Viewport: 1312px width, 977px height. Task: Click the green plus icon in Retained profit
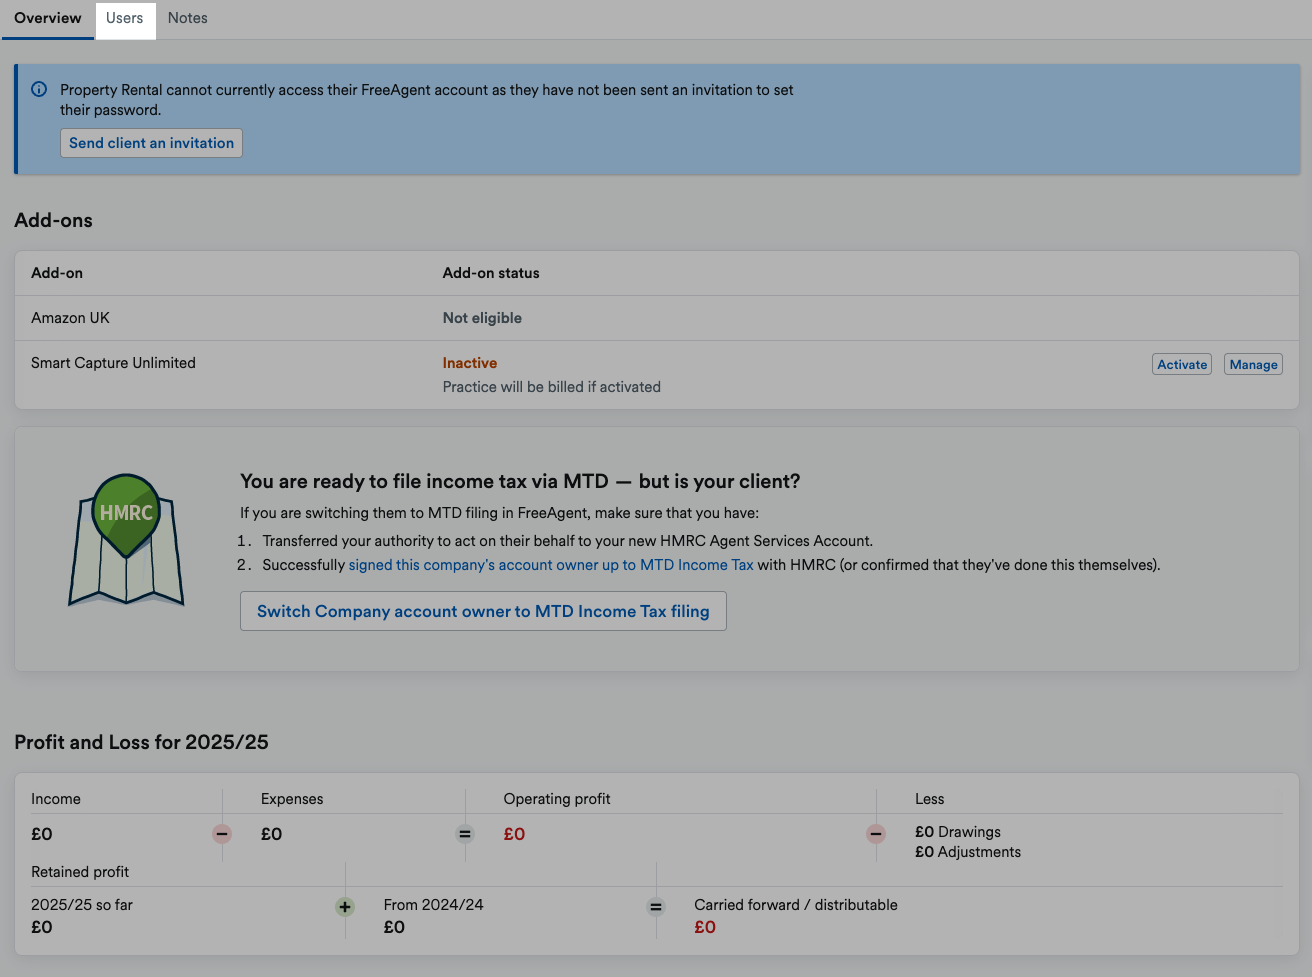[345, 907]
